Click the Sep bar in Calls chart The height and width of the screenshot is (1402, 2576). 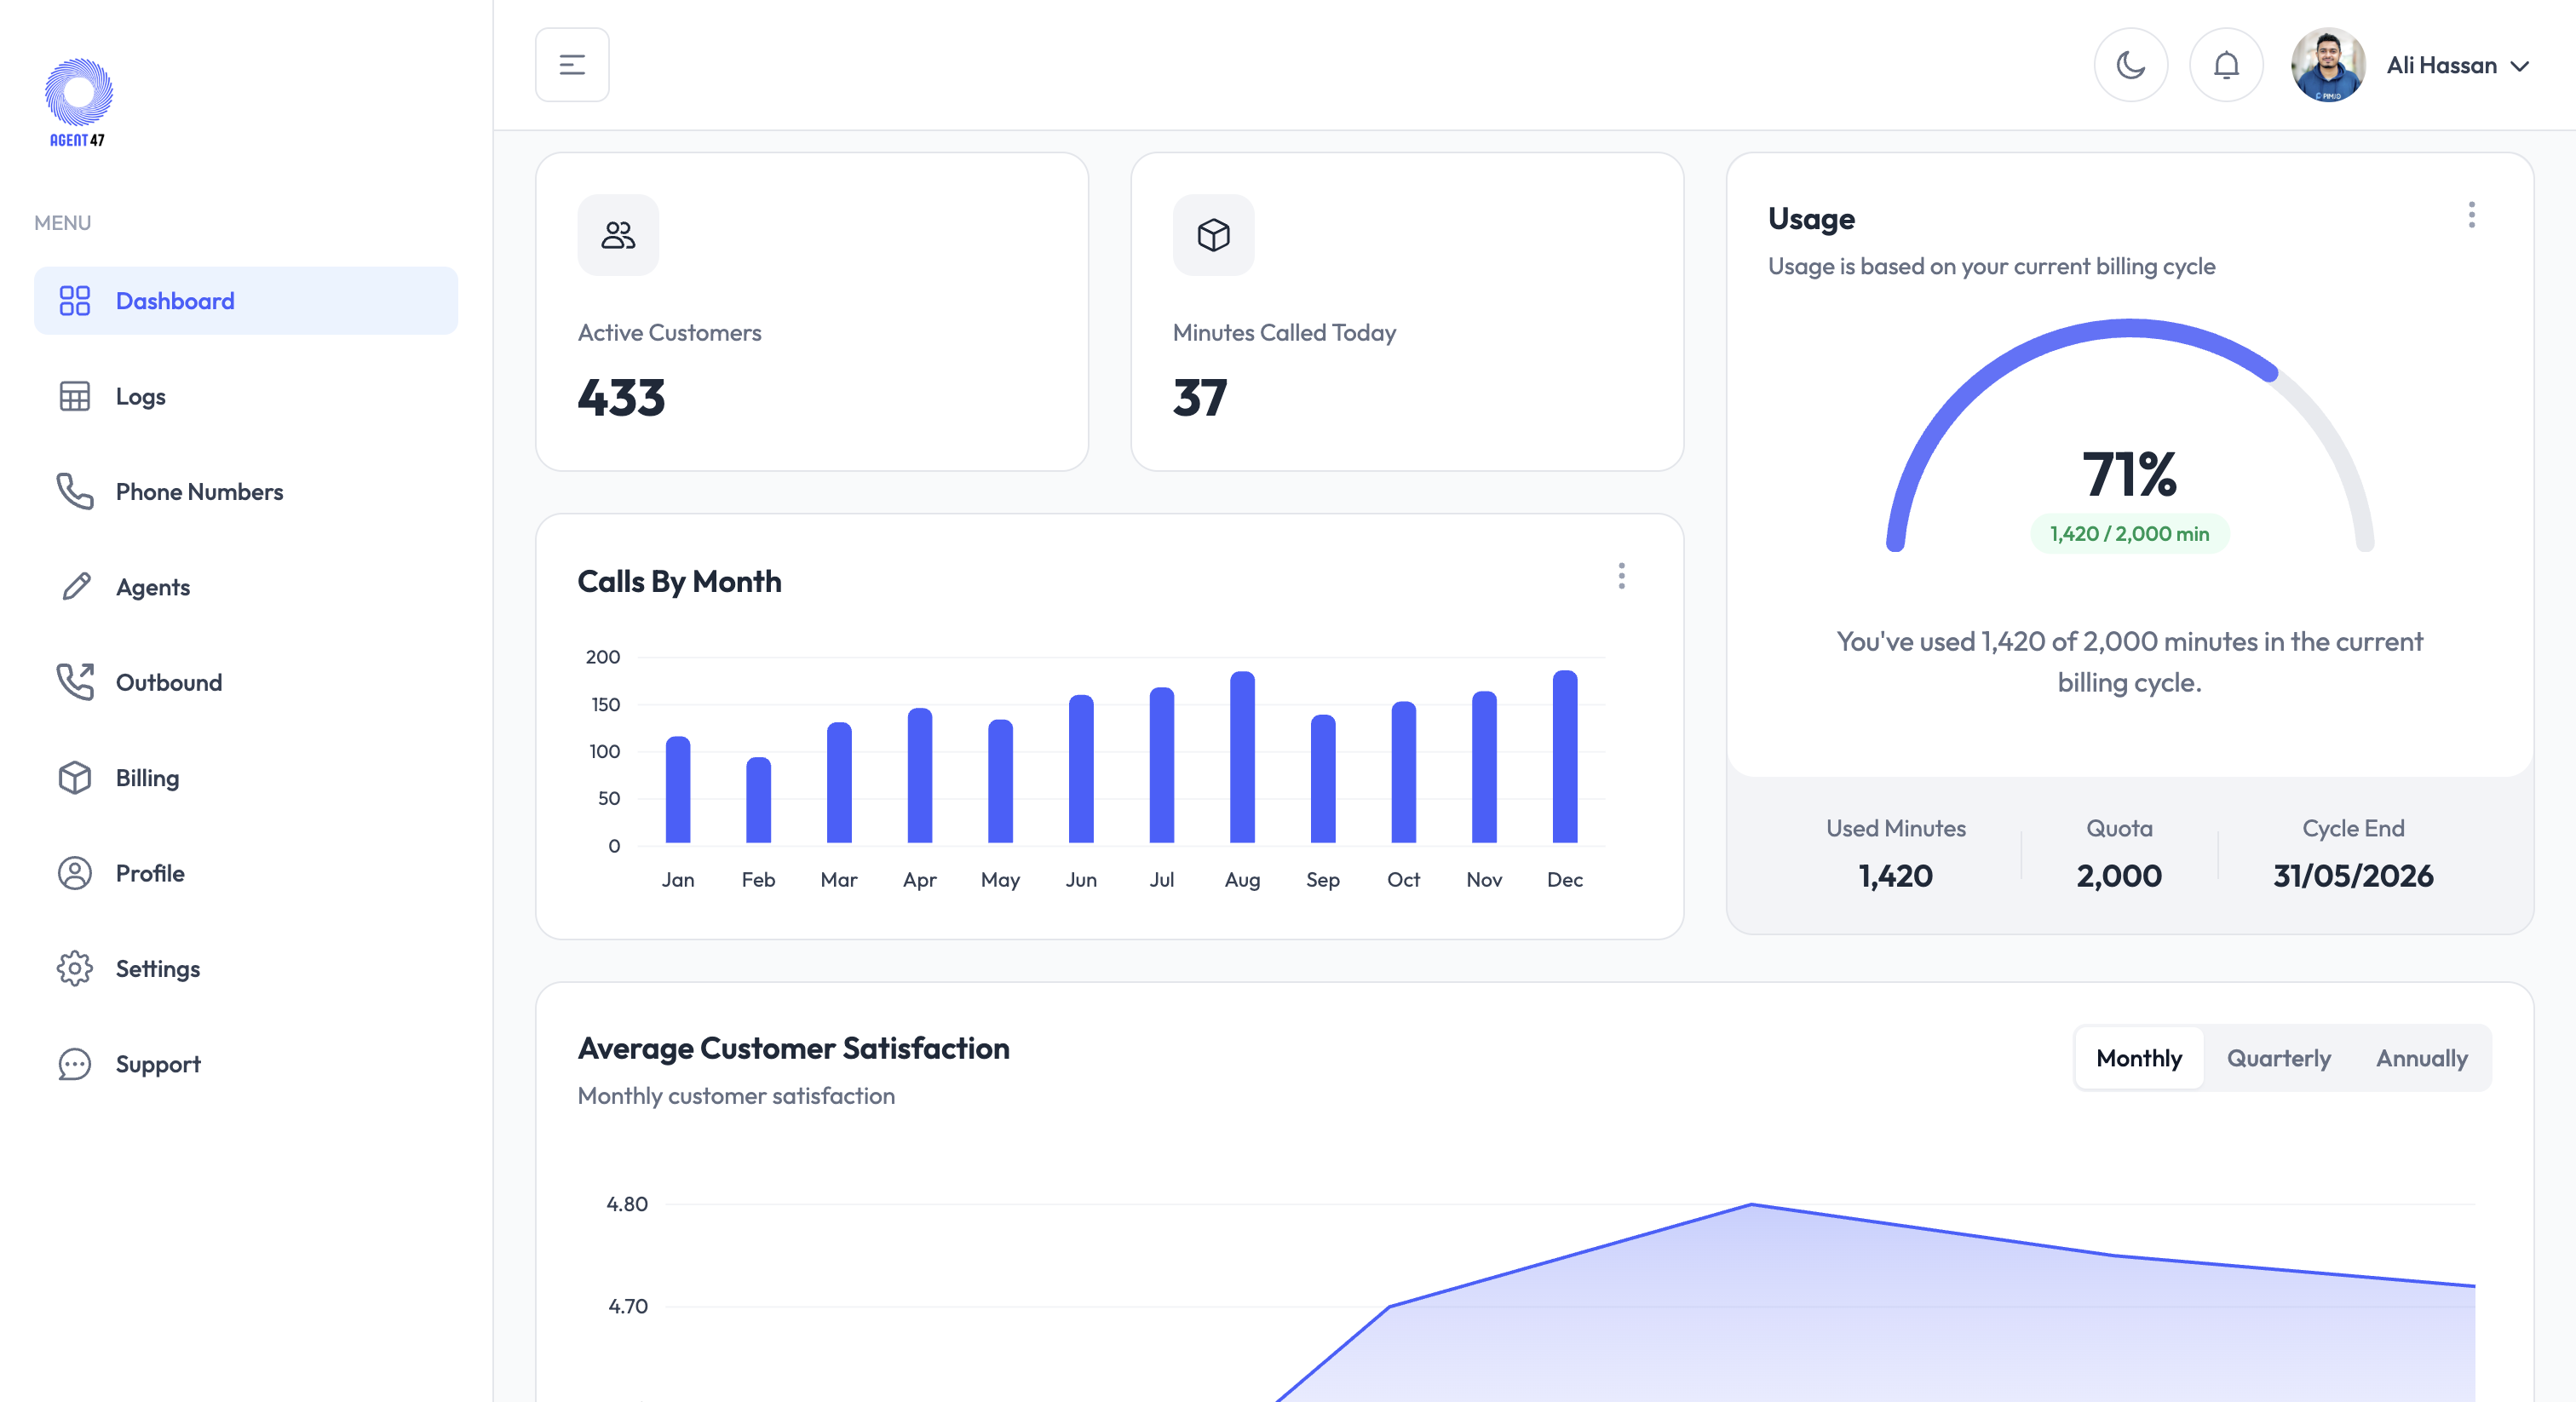tap(1322, 779)
